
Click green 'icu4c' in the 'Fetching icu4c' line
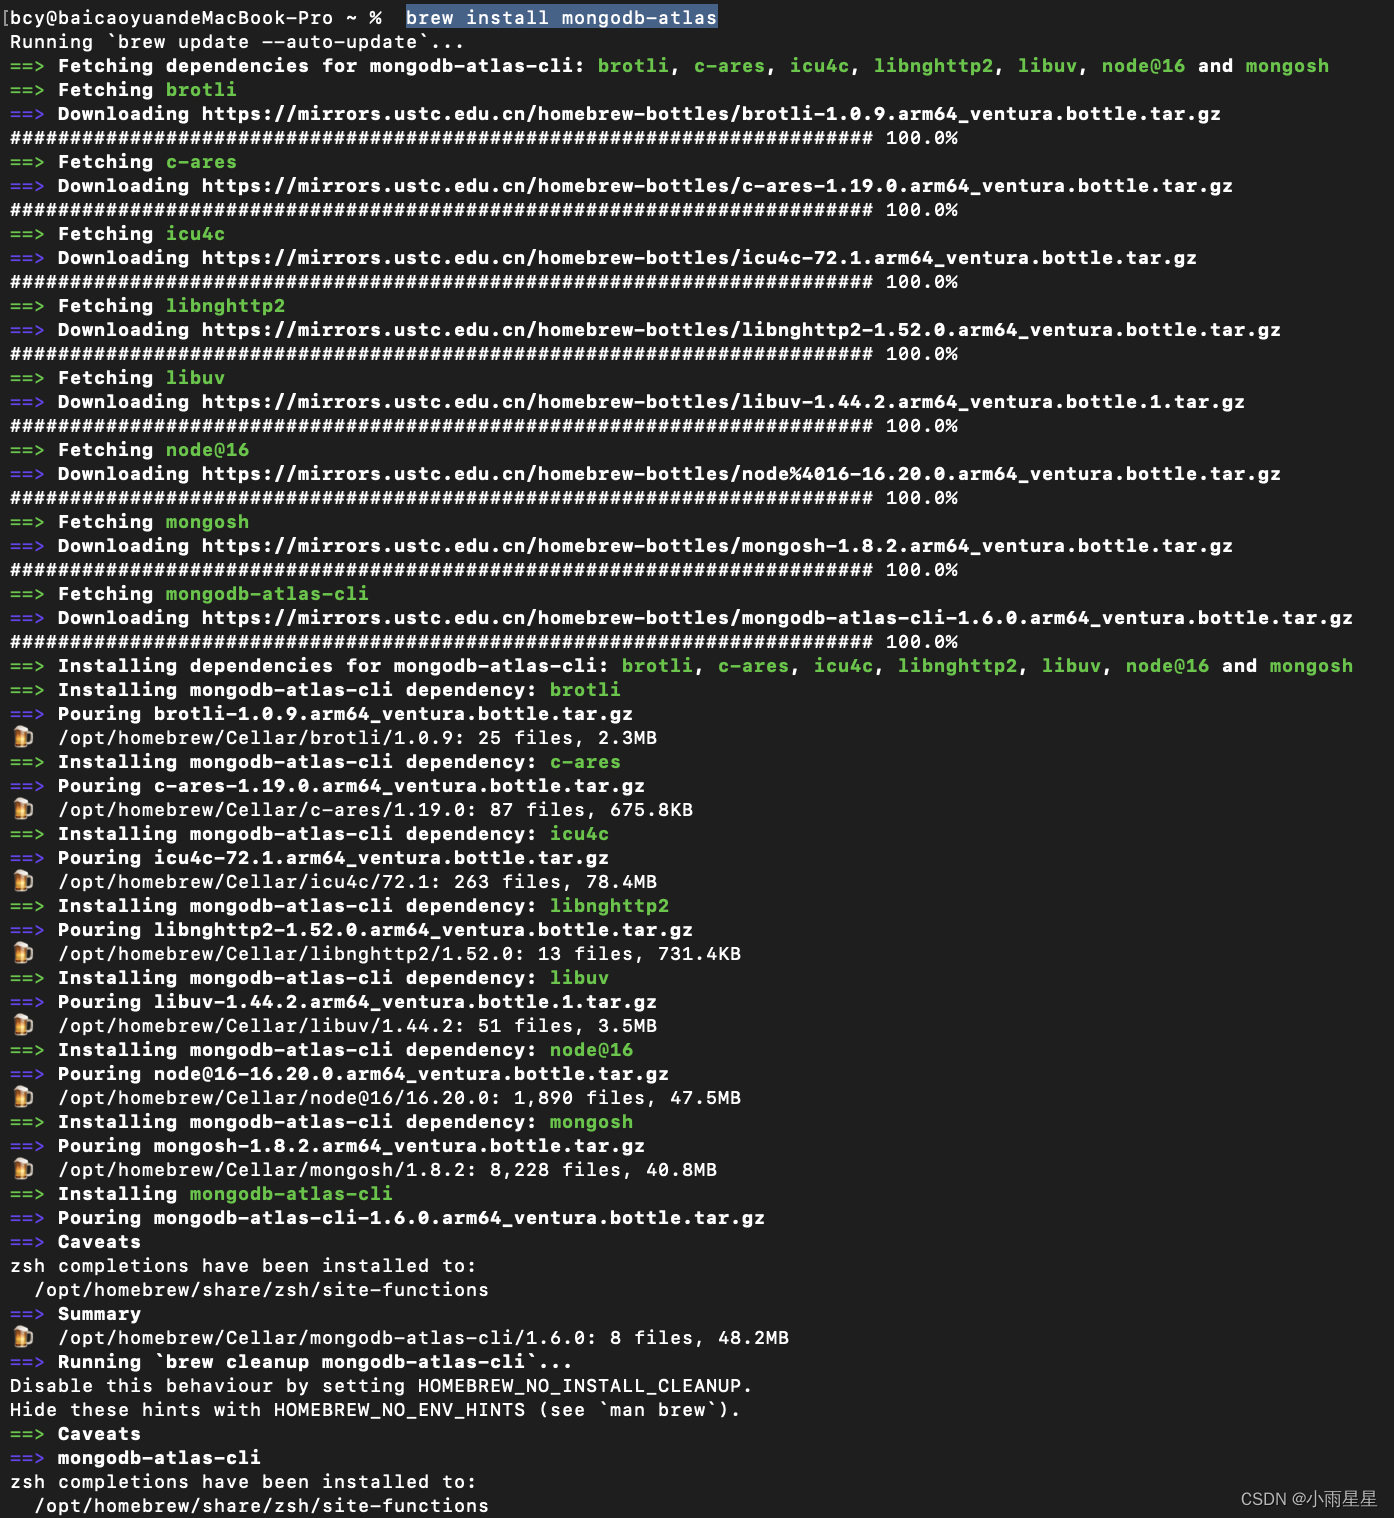tap(195, 234)
